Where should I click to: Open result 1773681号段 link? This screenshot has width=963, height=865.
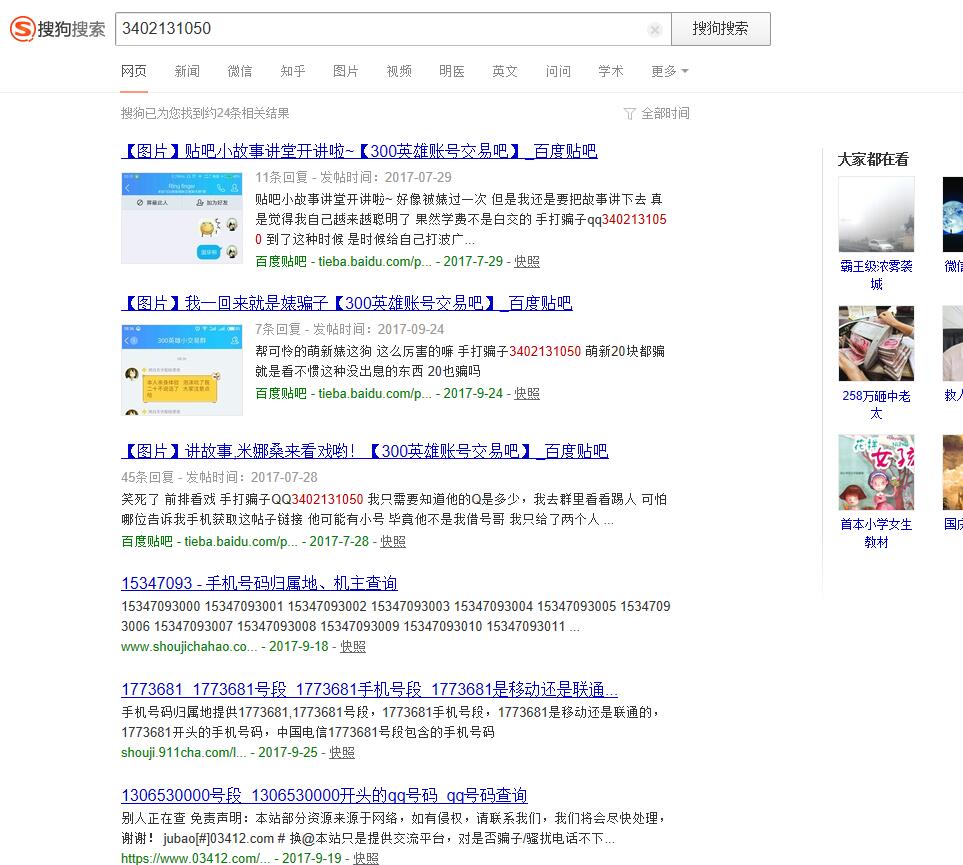click(x=369, y=689)
